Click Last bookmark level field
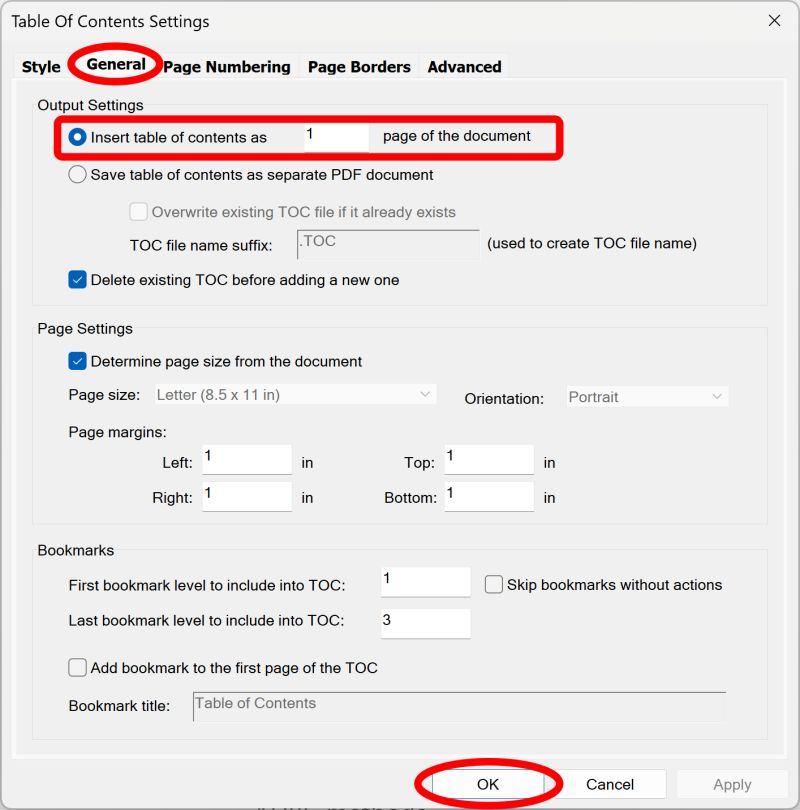Viewport: 800px width, 810px height. tap(426, 624)
